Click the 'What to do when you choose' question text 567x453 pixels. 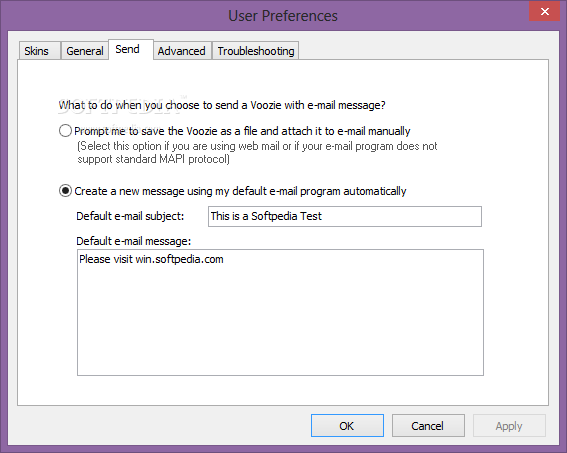coord(222,105)
